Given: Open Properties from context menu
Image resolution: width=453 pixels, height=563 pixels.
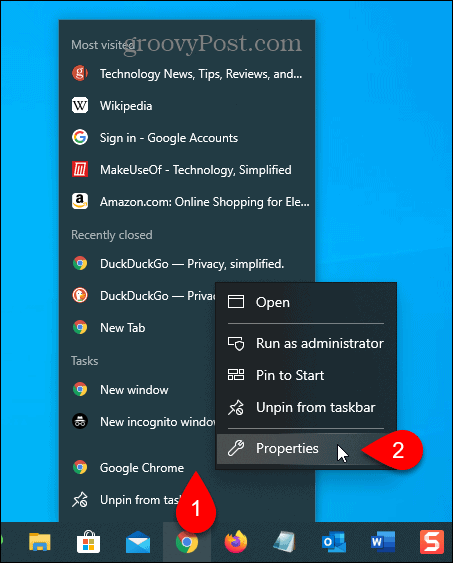Looking at the screenshot, I should [306, 448].
